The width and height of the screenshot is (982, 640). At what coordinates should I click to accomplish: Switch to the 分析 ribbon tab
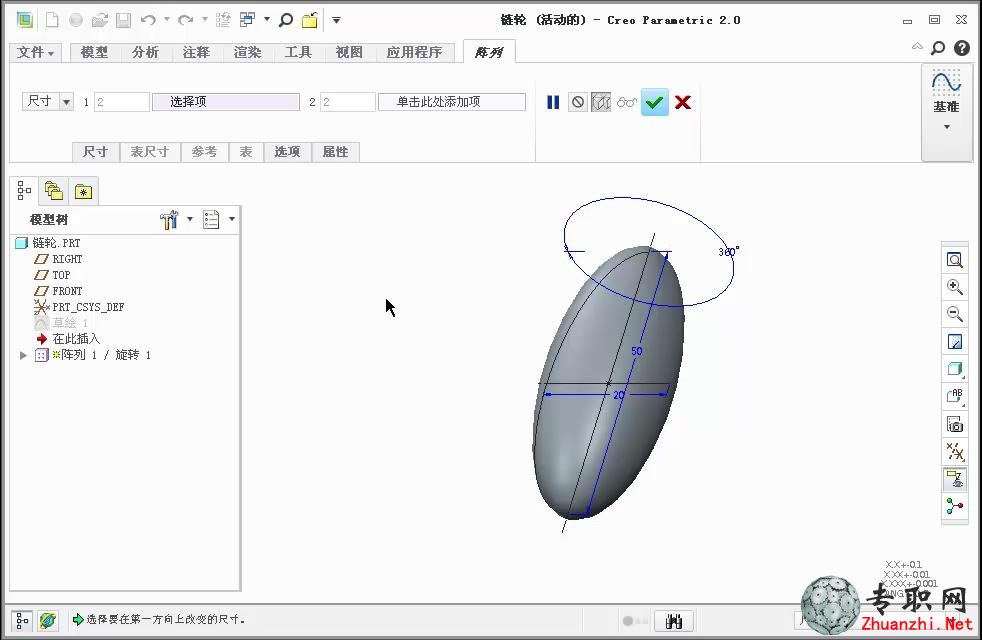pyautogui.click(x=145, y=52)
